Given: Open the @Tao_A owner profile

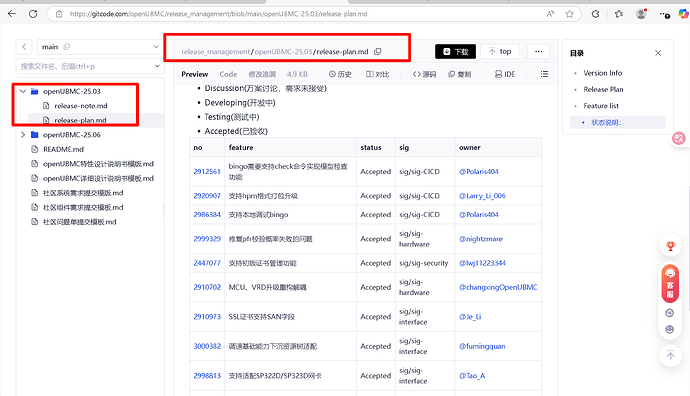Looking at the screenshot, I should click(472, 376).
